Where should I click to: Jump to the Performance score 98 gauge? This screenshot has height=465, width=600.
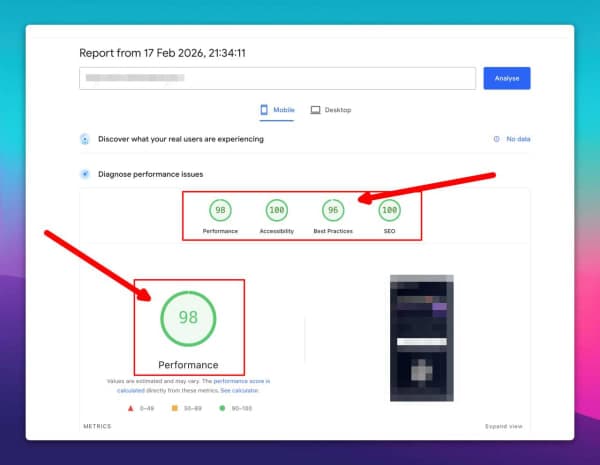pyautogui.click(x=220, y=210)
